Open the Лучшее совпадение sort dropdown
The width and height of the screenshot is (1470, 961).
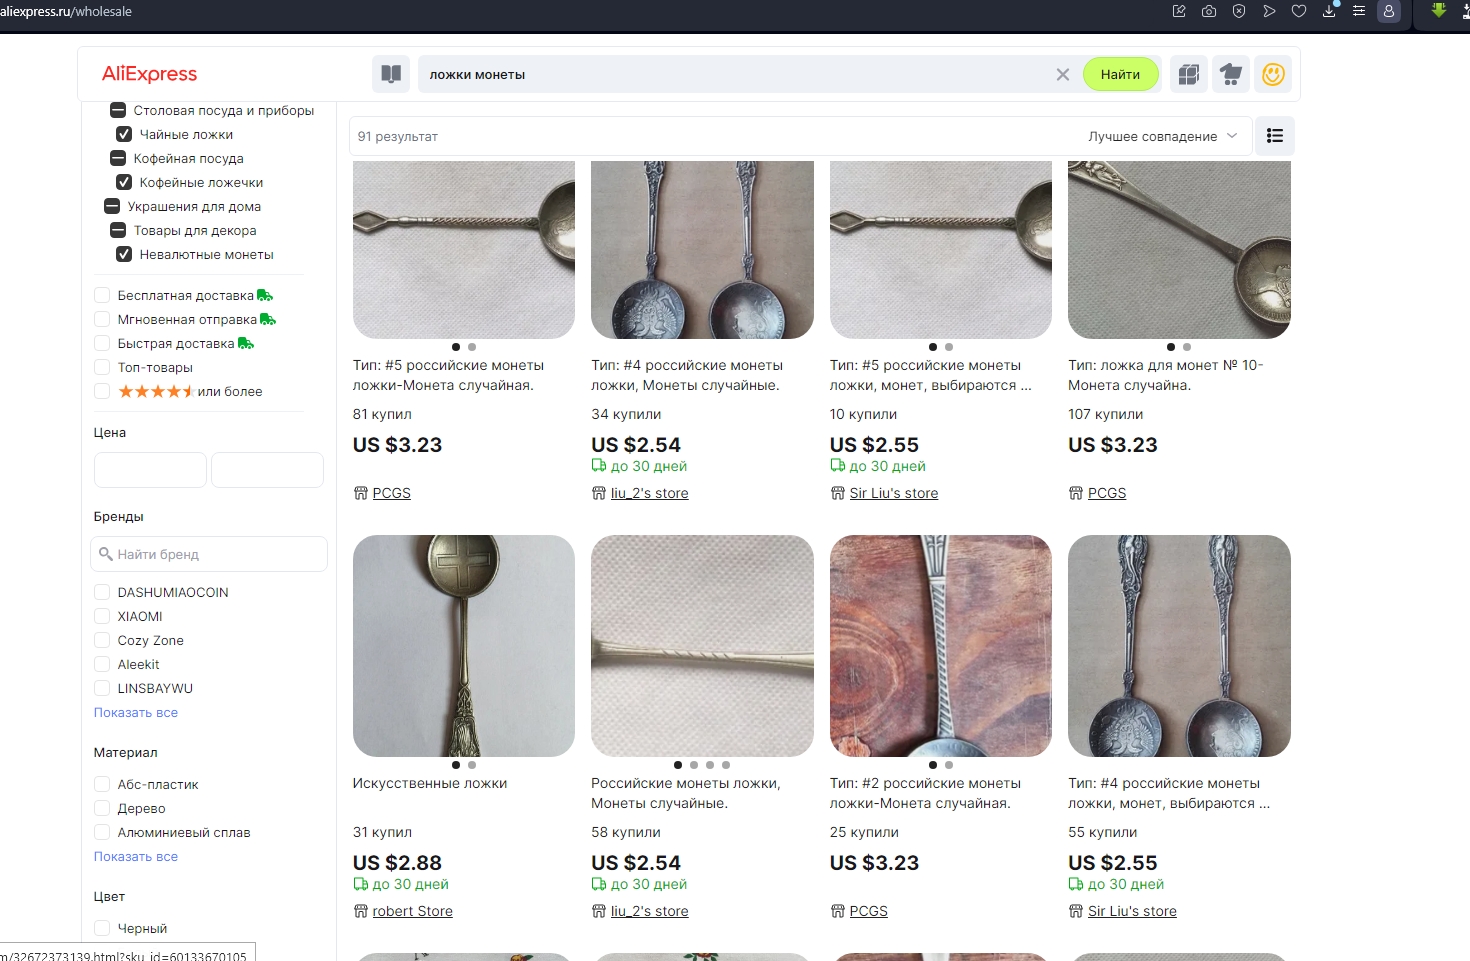(x=1163, y=136)
